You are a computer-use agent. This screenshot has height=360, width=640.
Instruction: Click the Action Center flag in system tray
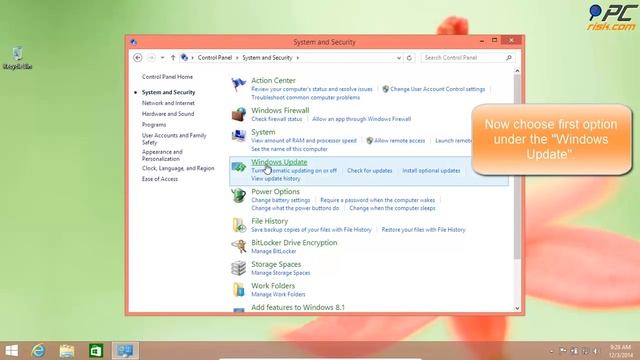pos(563,351)
